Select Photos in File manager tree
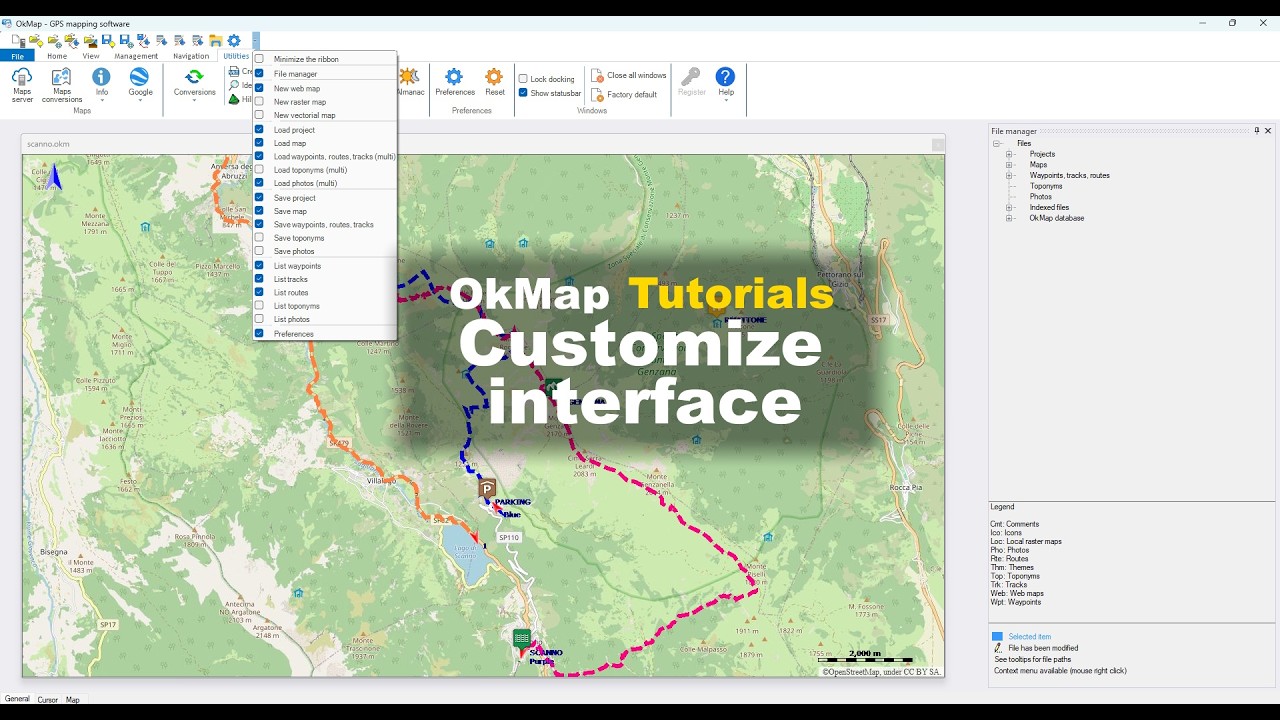This screenshot has height=720, width=1280. click(1041, 197)
